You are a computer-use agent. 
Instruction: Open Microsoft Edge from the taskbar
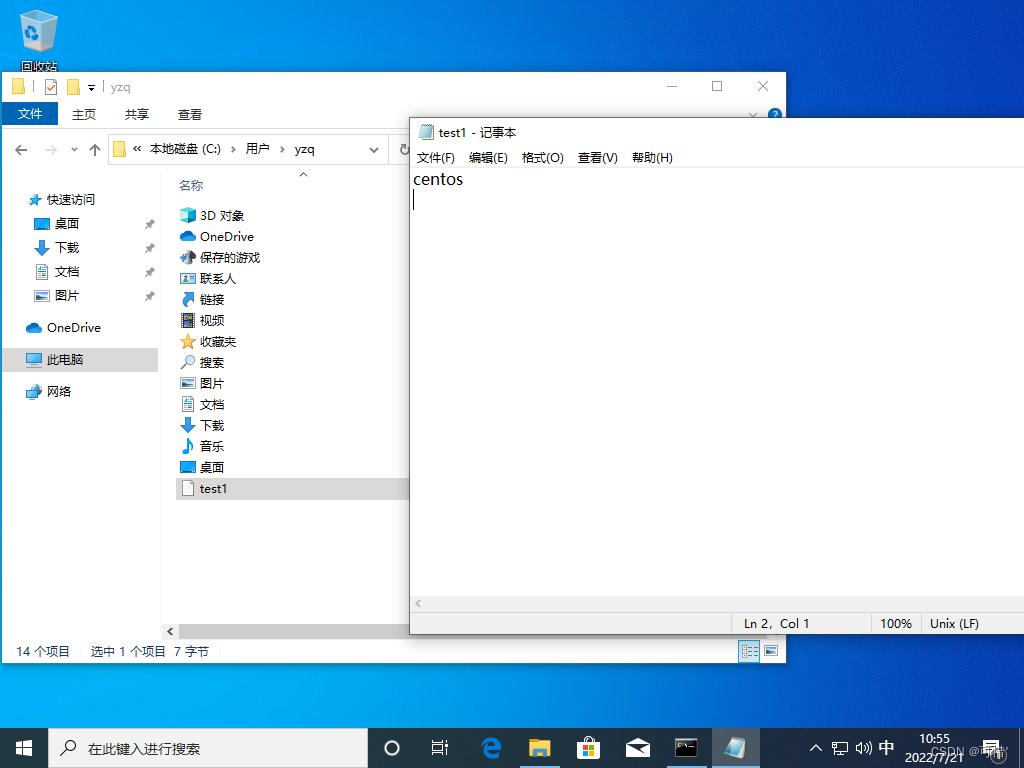coord(490,747)
